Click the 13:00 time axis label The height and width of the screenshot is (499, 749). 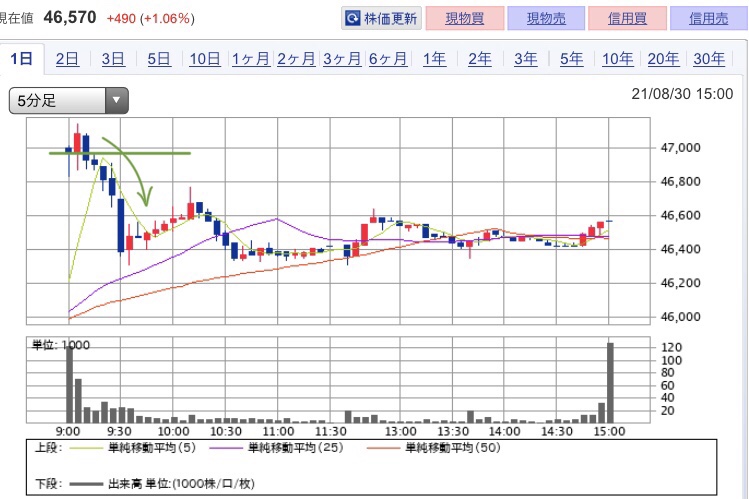click(400, 432)
